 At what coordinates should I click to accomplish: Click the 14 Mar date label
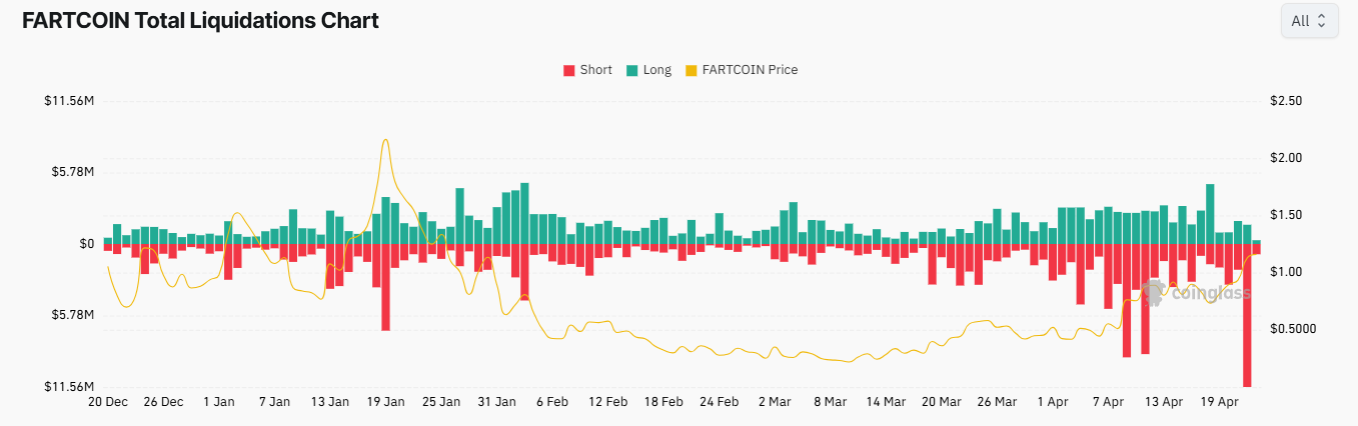[886, 402]
